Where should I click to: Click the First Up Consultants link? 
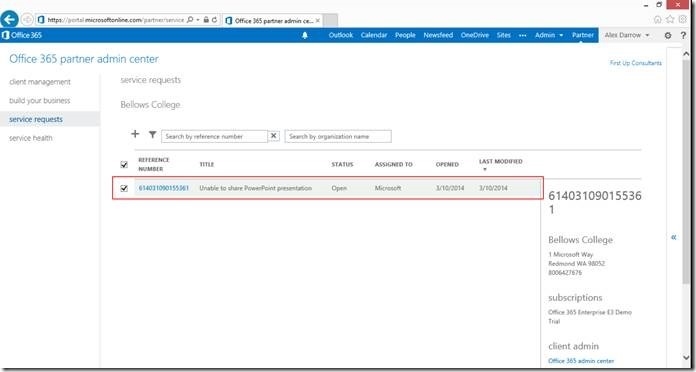click(x=636, y=63)
